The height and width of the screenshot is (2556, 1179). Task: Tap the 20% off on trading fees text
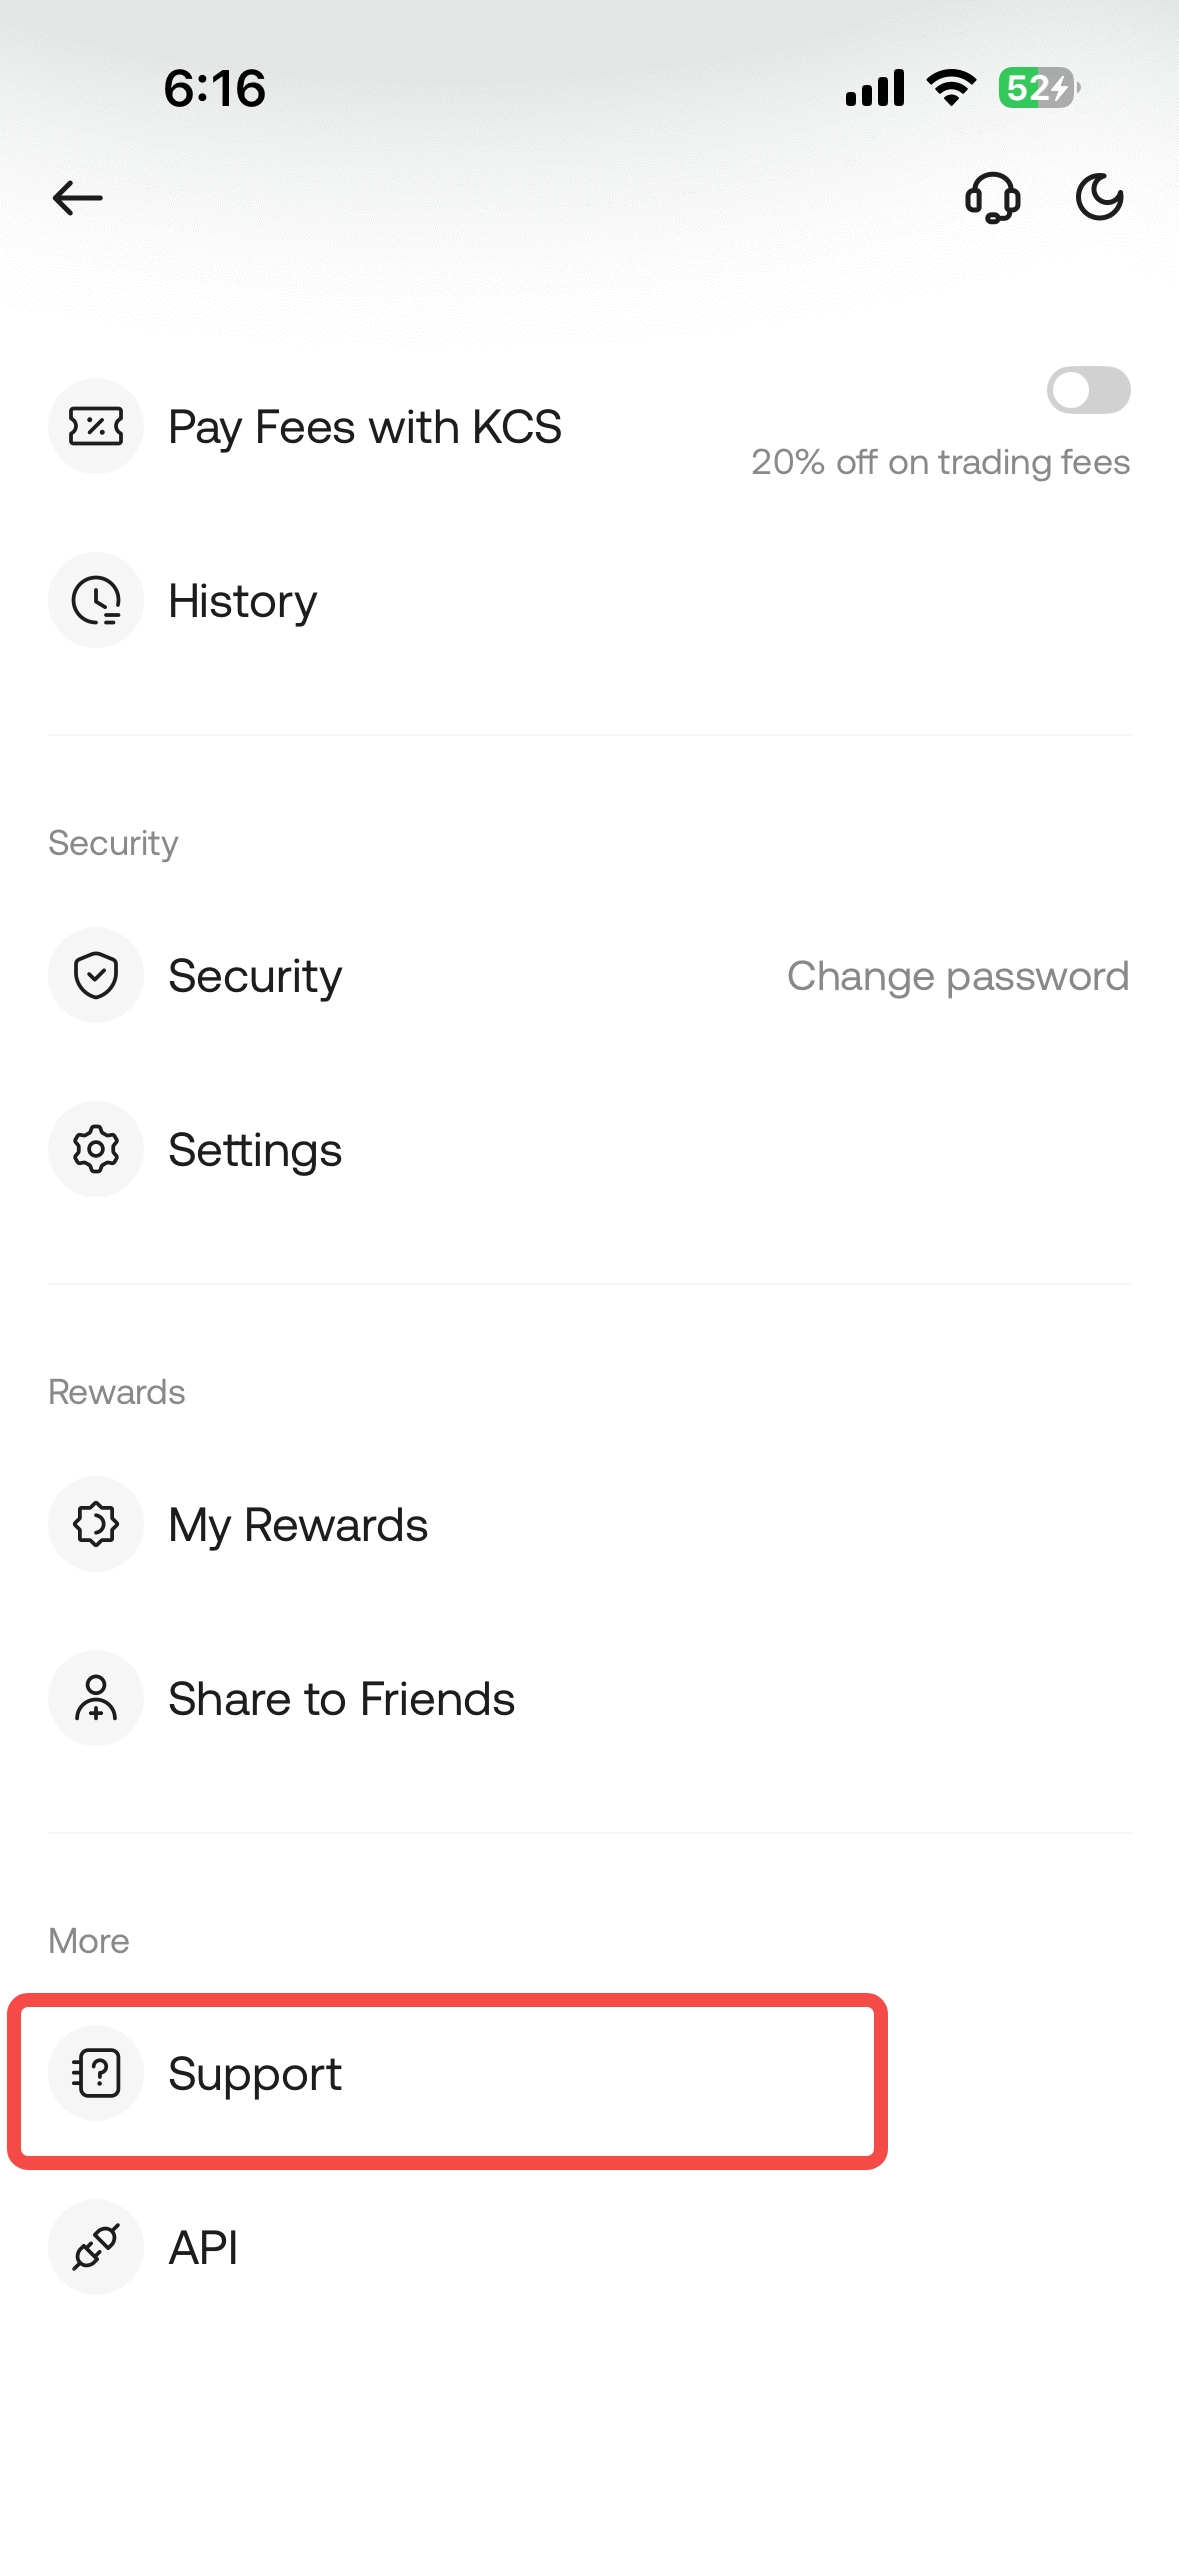point(940,462)
